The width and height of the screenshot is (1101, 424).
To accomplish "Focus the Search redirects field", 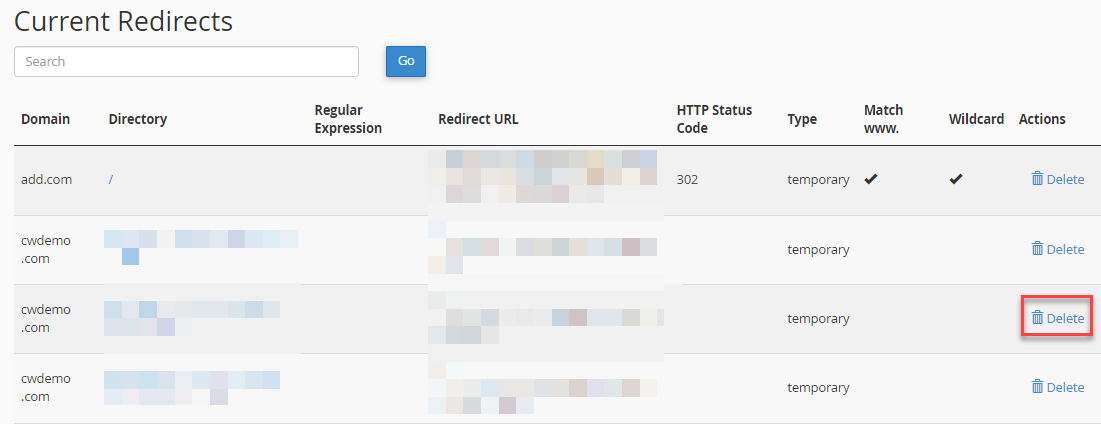I will (186, 61).
